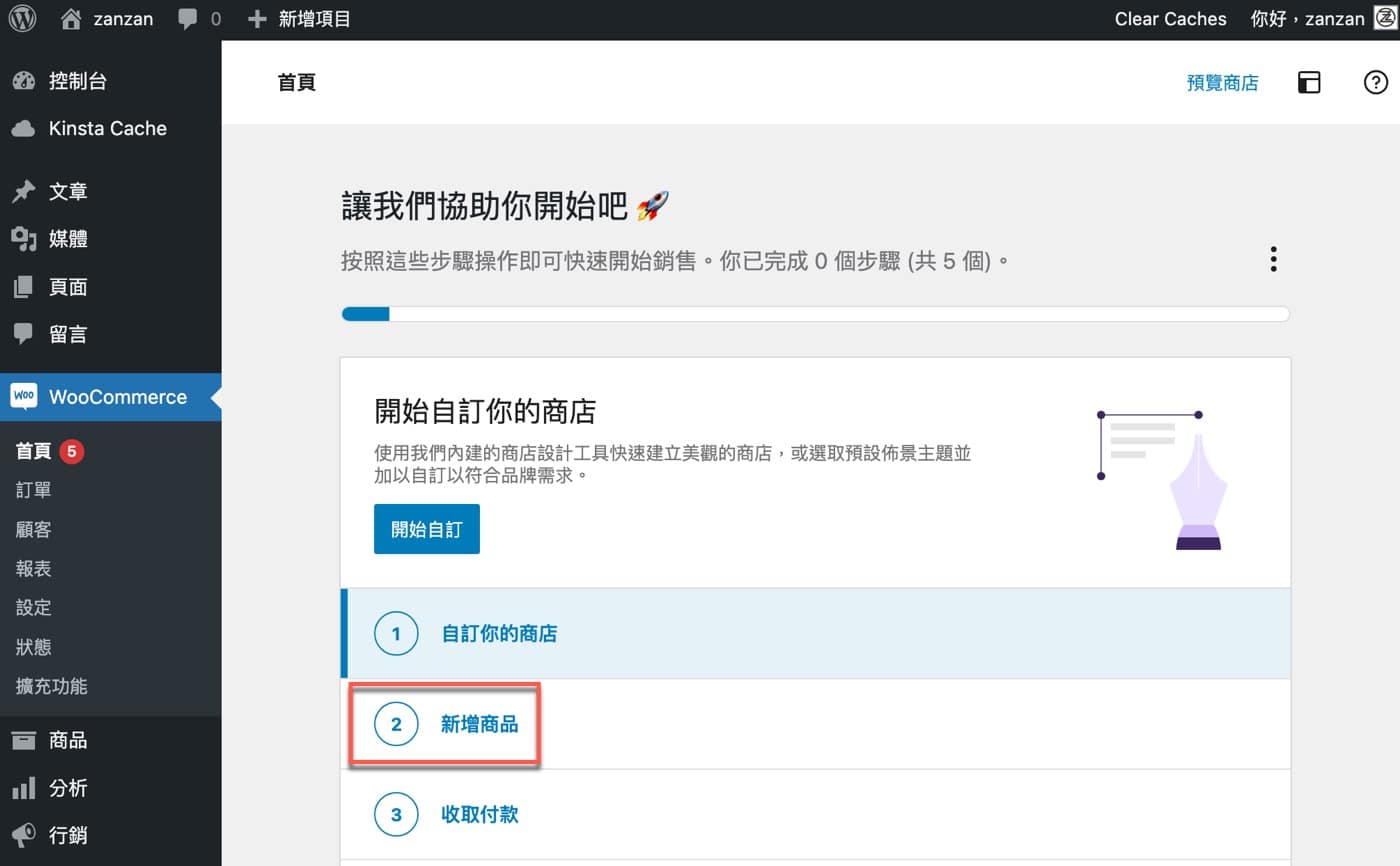Click the WordPress logo icon
This screenshot has height=866, width=1400.
click(x=22, y=19)
